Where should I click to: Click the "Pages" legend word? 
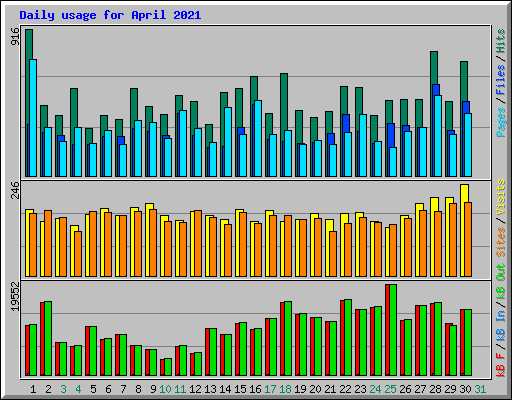coord(501,122)
